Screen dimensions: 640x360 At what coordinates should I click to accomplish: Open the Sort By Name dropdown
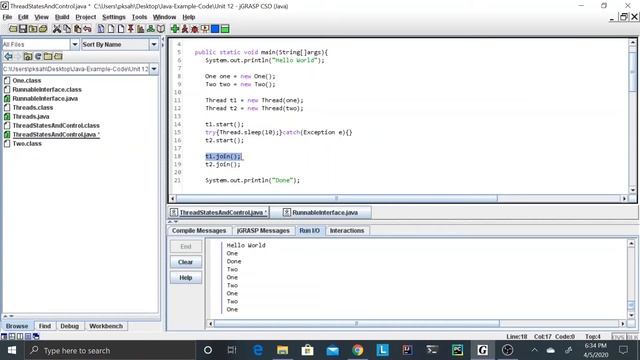(x=154, y=44)
